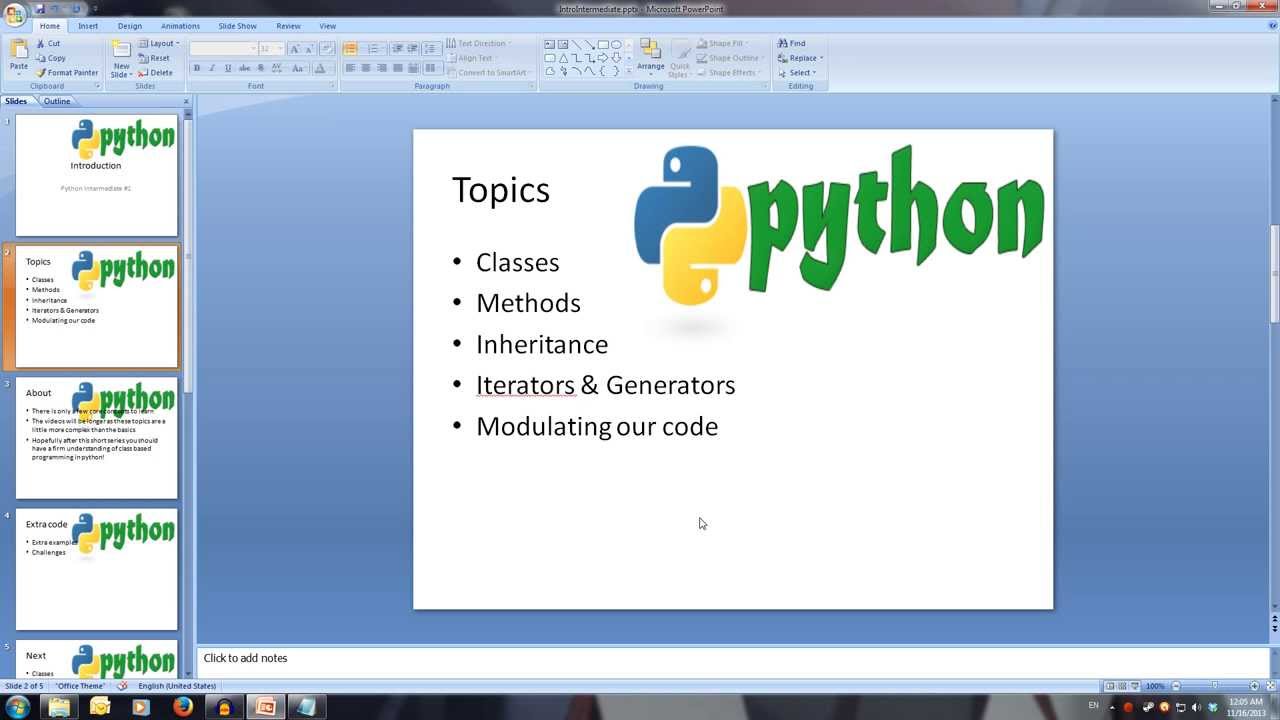Toggle Bold formatting
This screenshot has height=720, width=1280.
[x=196, y=68]
